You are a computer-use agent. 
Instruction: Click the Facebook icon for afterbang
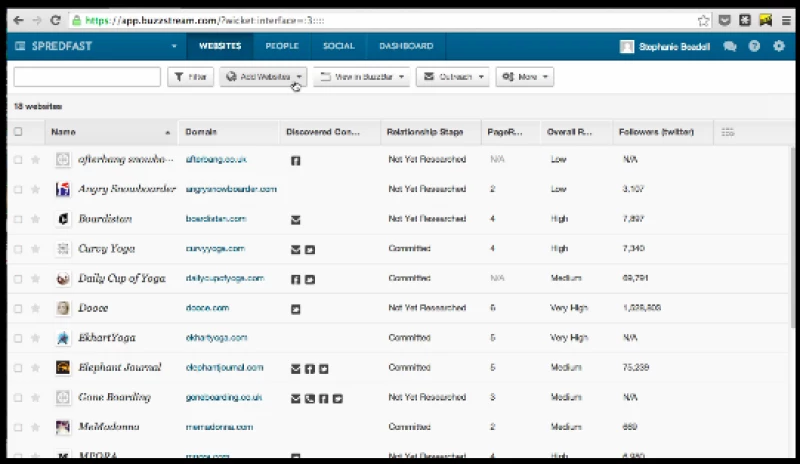pos(295,160)
